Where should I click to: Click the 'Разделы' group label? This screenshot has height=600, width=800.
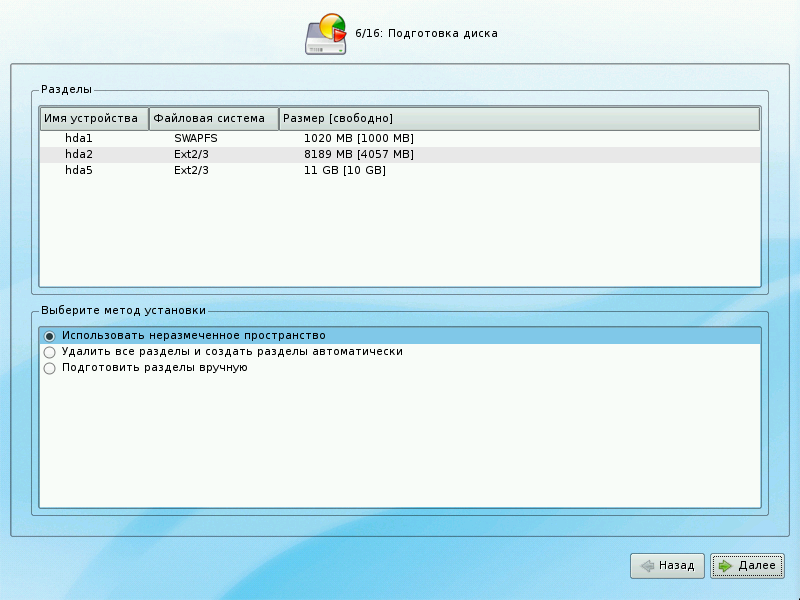[x=66, y=90]
